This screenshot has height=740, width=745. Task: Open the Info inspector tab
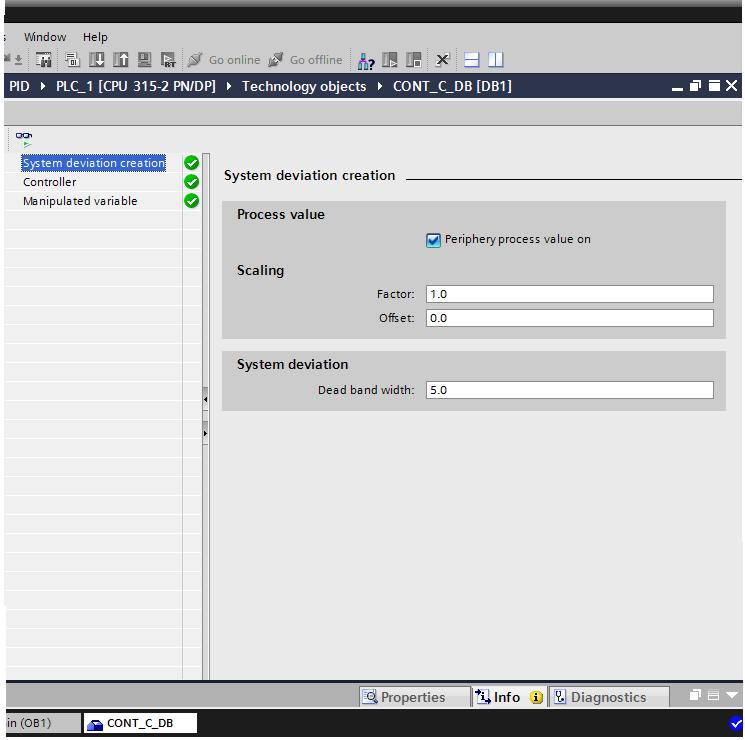click(x=509, y=697)
